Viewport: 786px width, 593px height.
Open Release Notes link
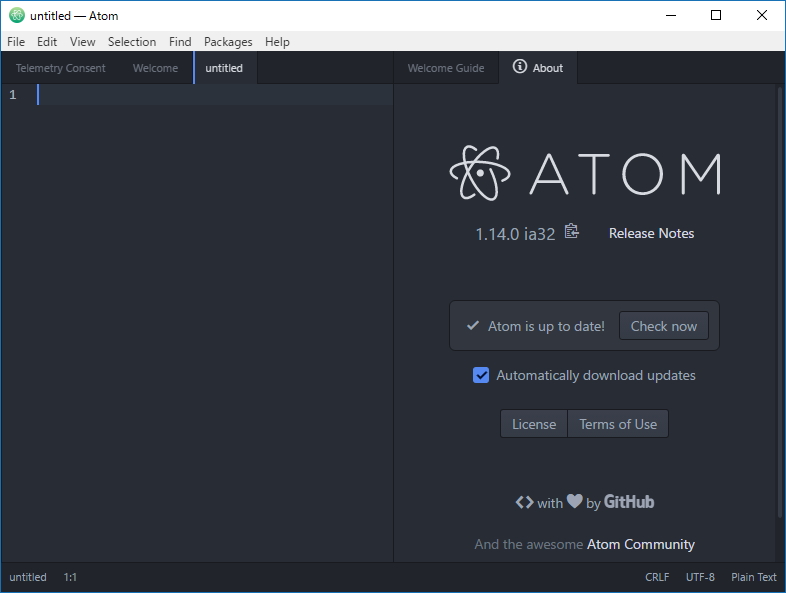[x=651, y=233]
